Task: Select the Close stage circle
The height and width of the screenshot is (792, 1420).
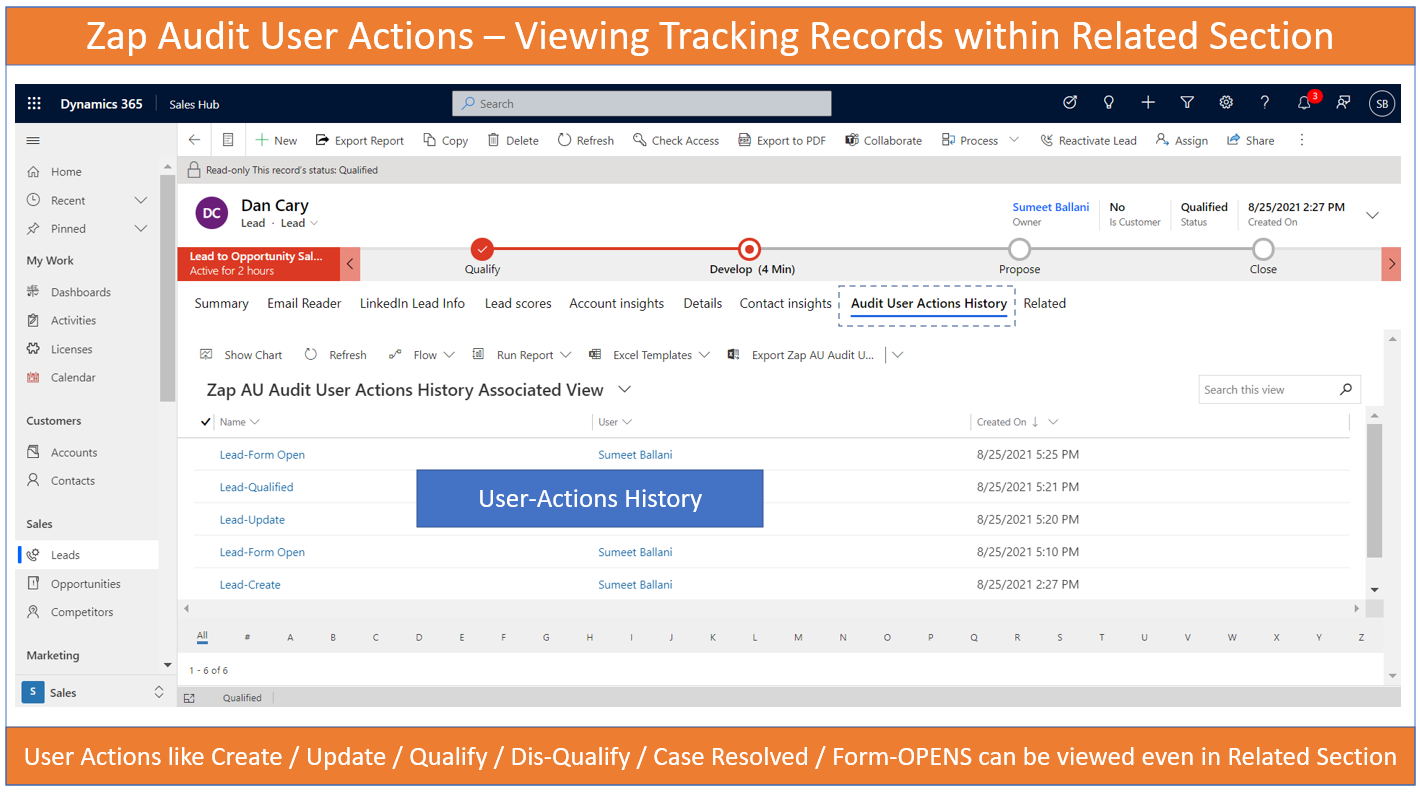Action: (x=1263, y=248)
